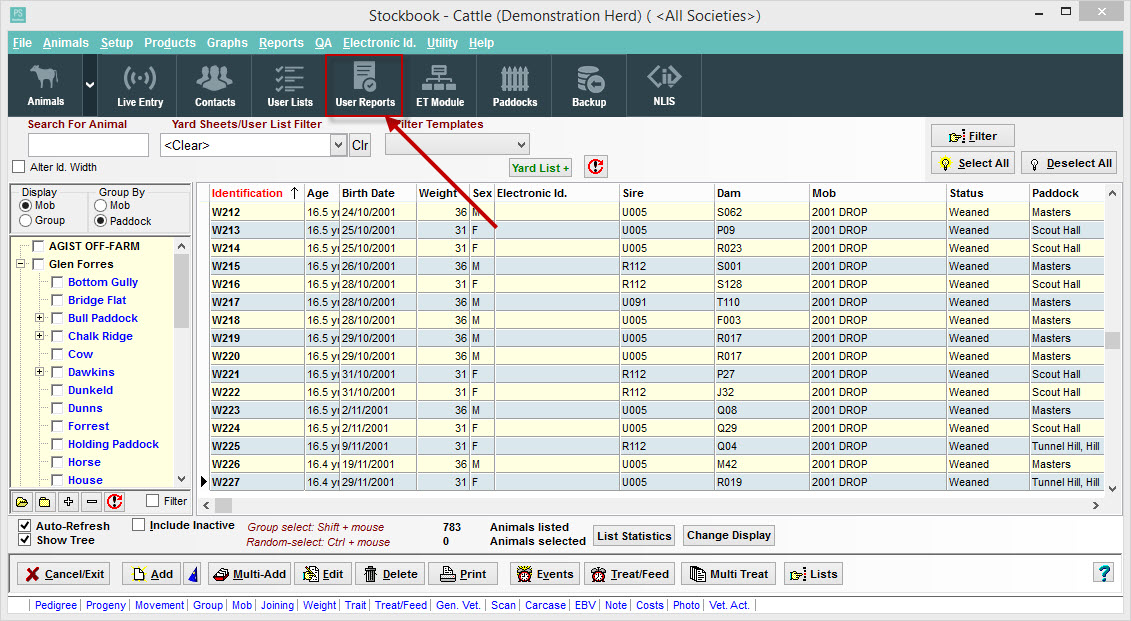
Task: Select the Mob radio under Display
Action: click(26, 206)
